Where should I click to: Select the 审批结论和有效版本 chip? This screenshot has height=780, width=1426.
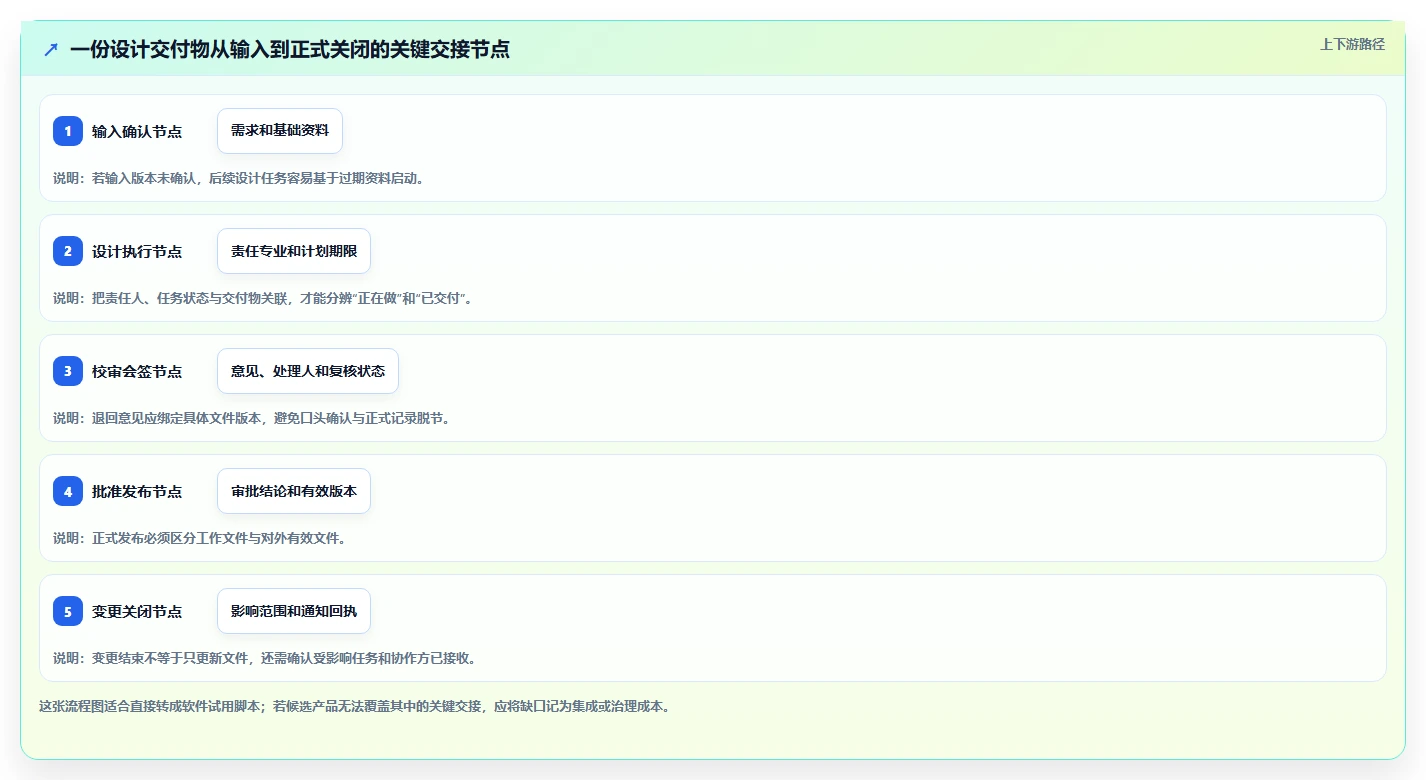[x=294, y=491]
